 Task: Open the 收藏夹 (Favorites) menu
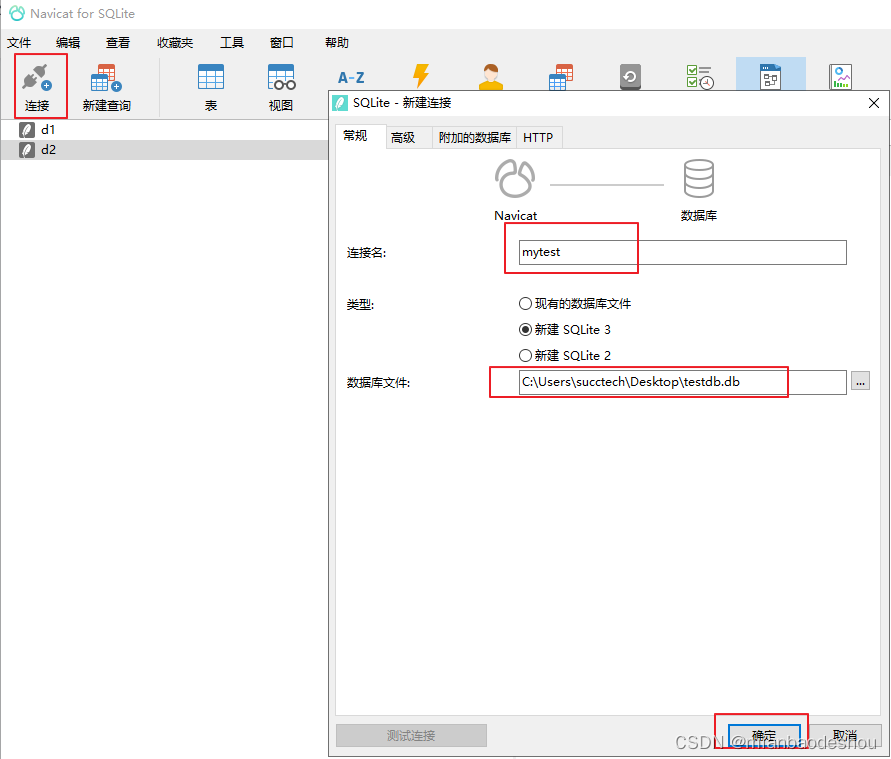175,43
